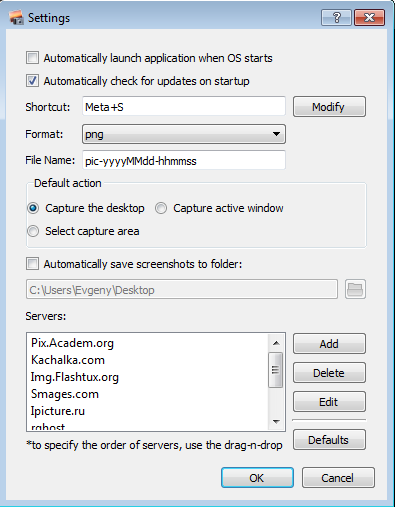Click the Delete server button
Viewport: 395px width, 507px height.
[329, 373]
